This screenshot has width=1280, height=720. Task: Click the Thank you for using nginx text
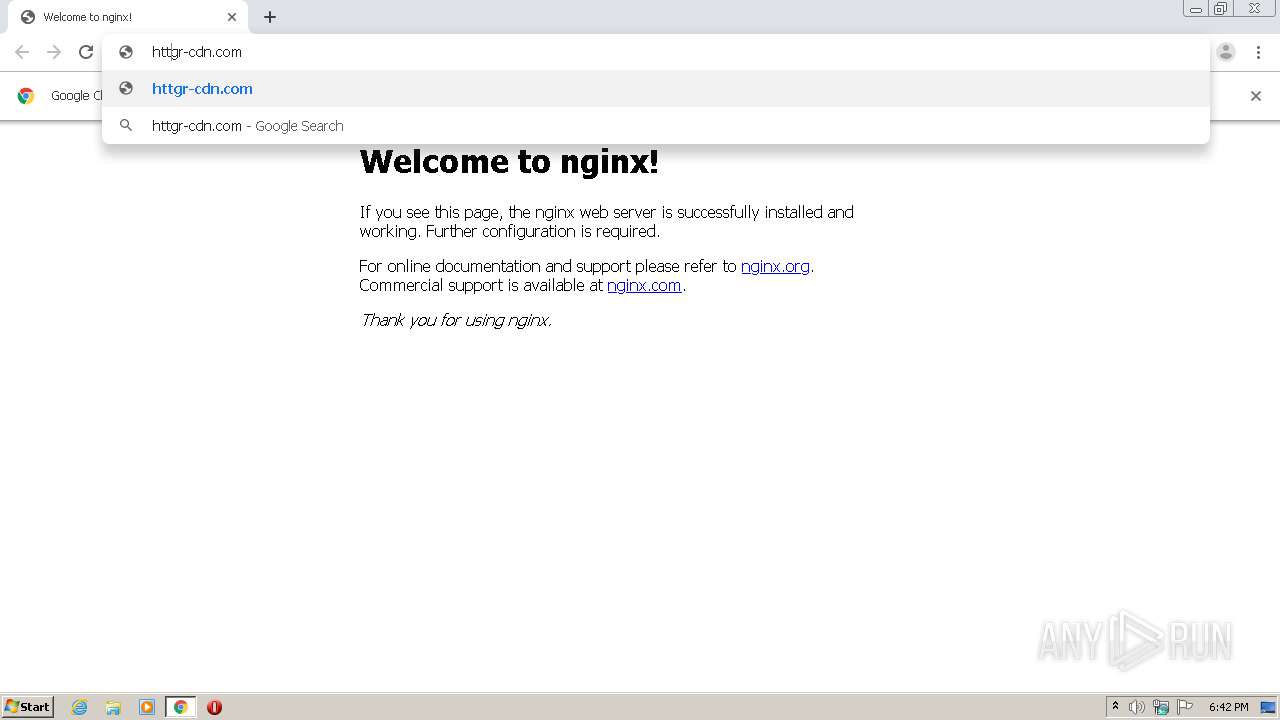[456, 320]
